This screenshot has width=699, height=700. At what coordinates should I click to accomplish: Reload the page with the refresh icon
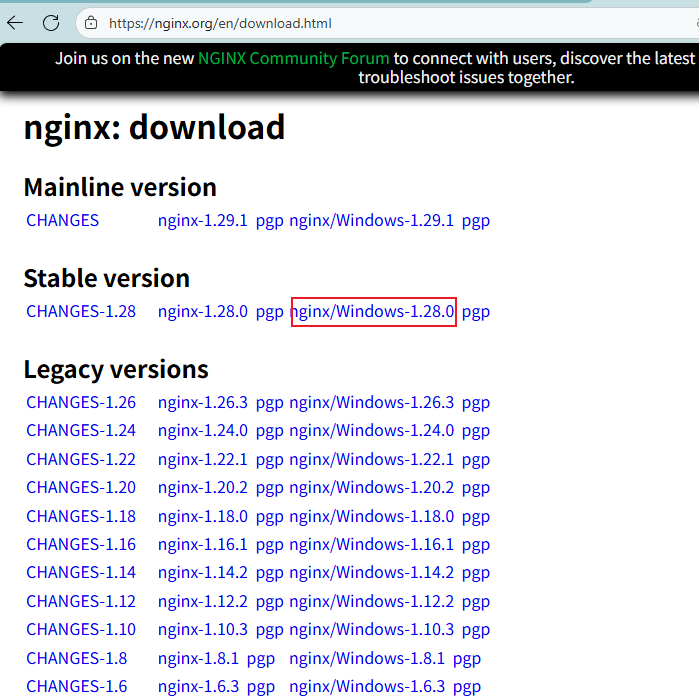51,23
